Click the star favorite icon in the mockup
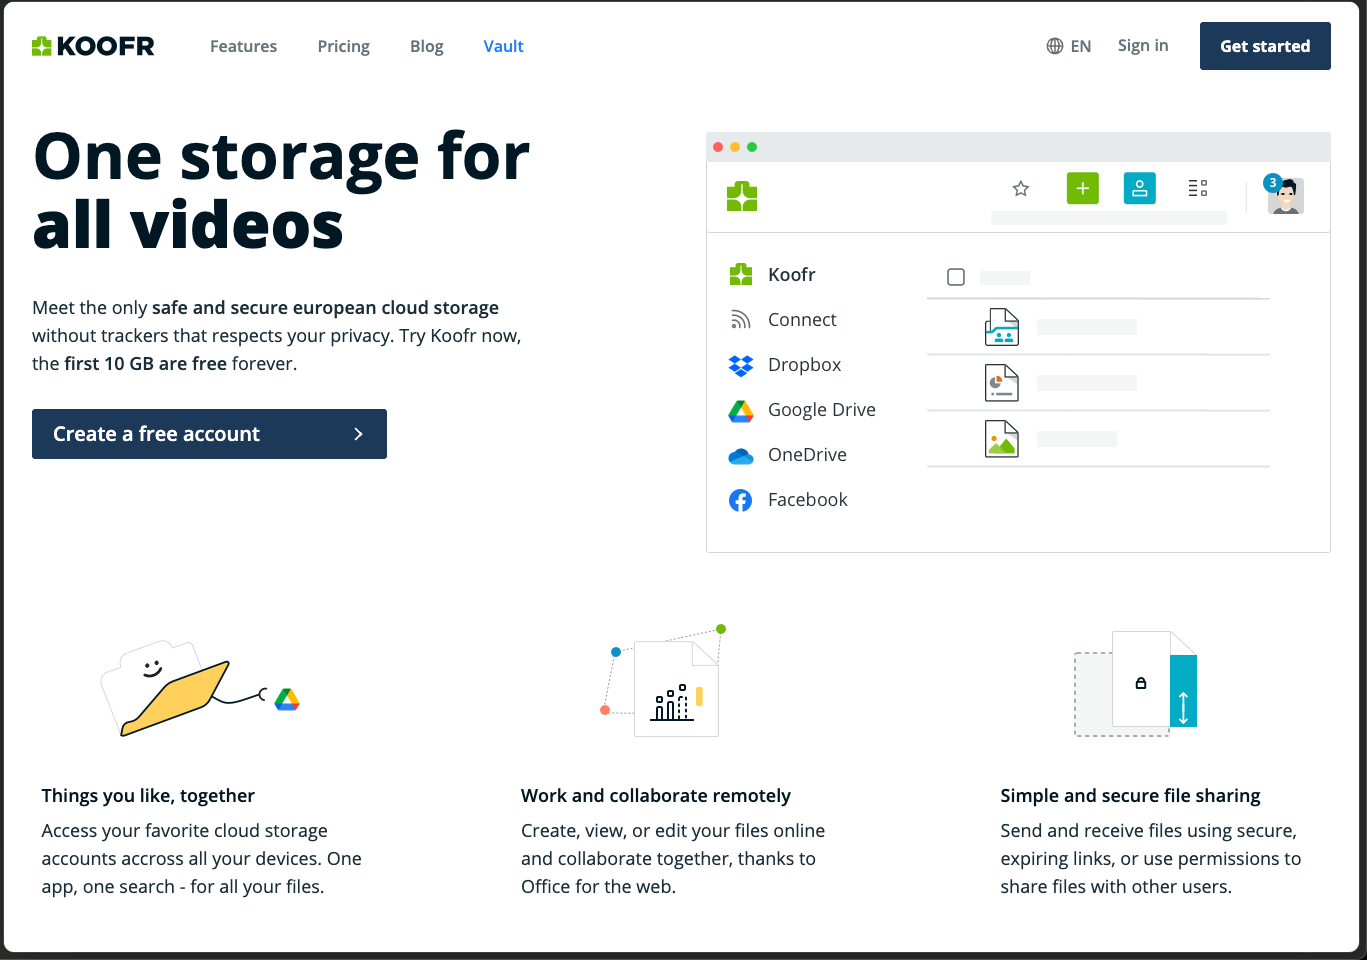The width and height of the screenshot is (1367, 960). coord(1021,188)
